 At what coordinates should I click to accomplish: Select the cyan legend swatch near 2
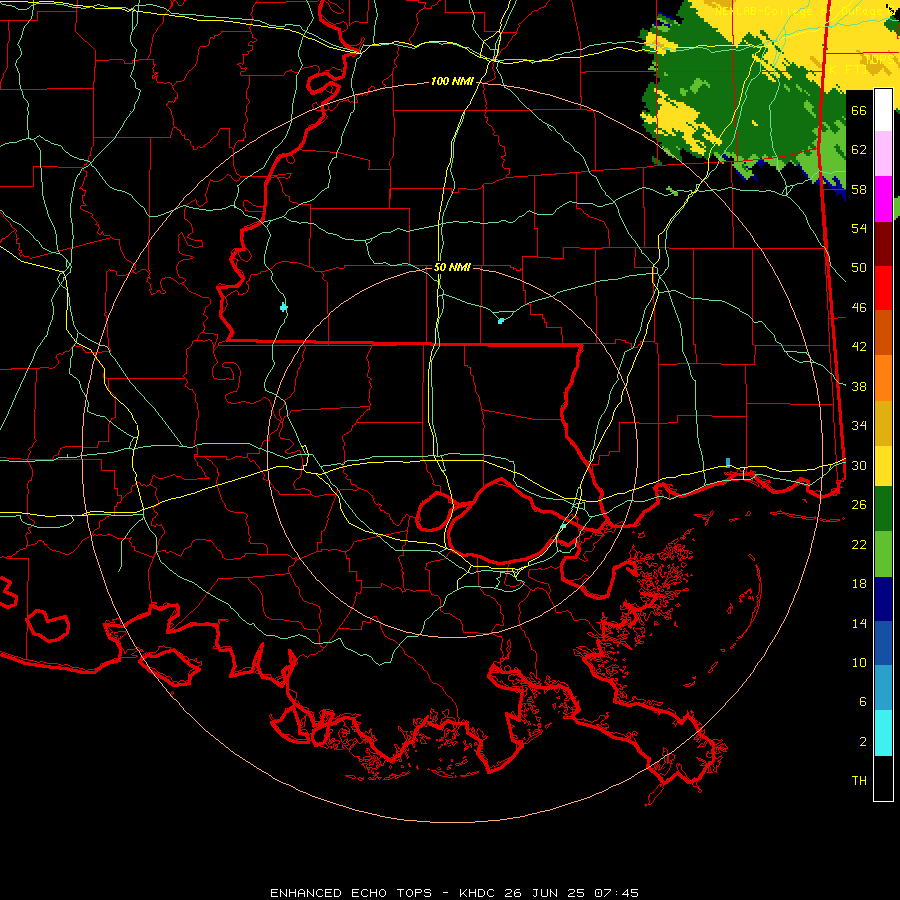tap(883, 733)
